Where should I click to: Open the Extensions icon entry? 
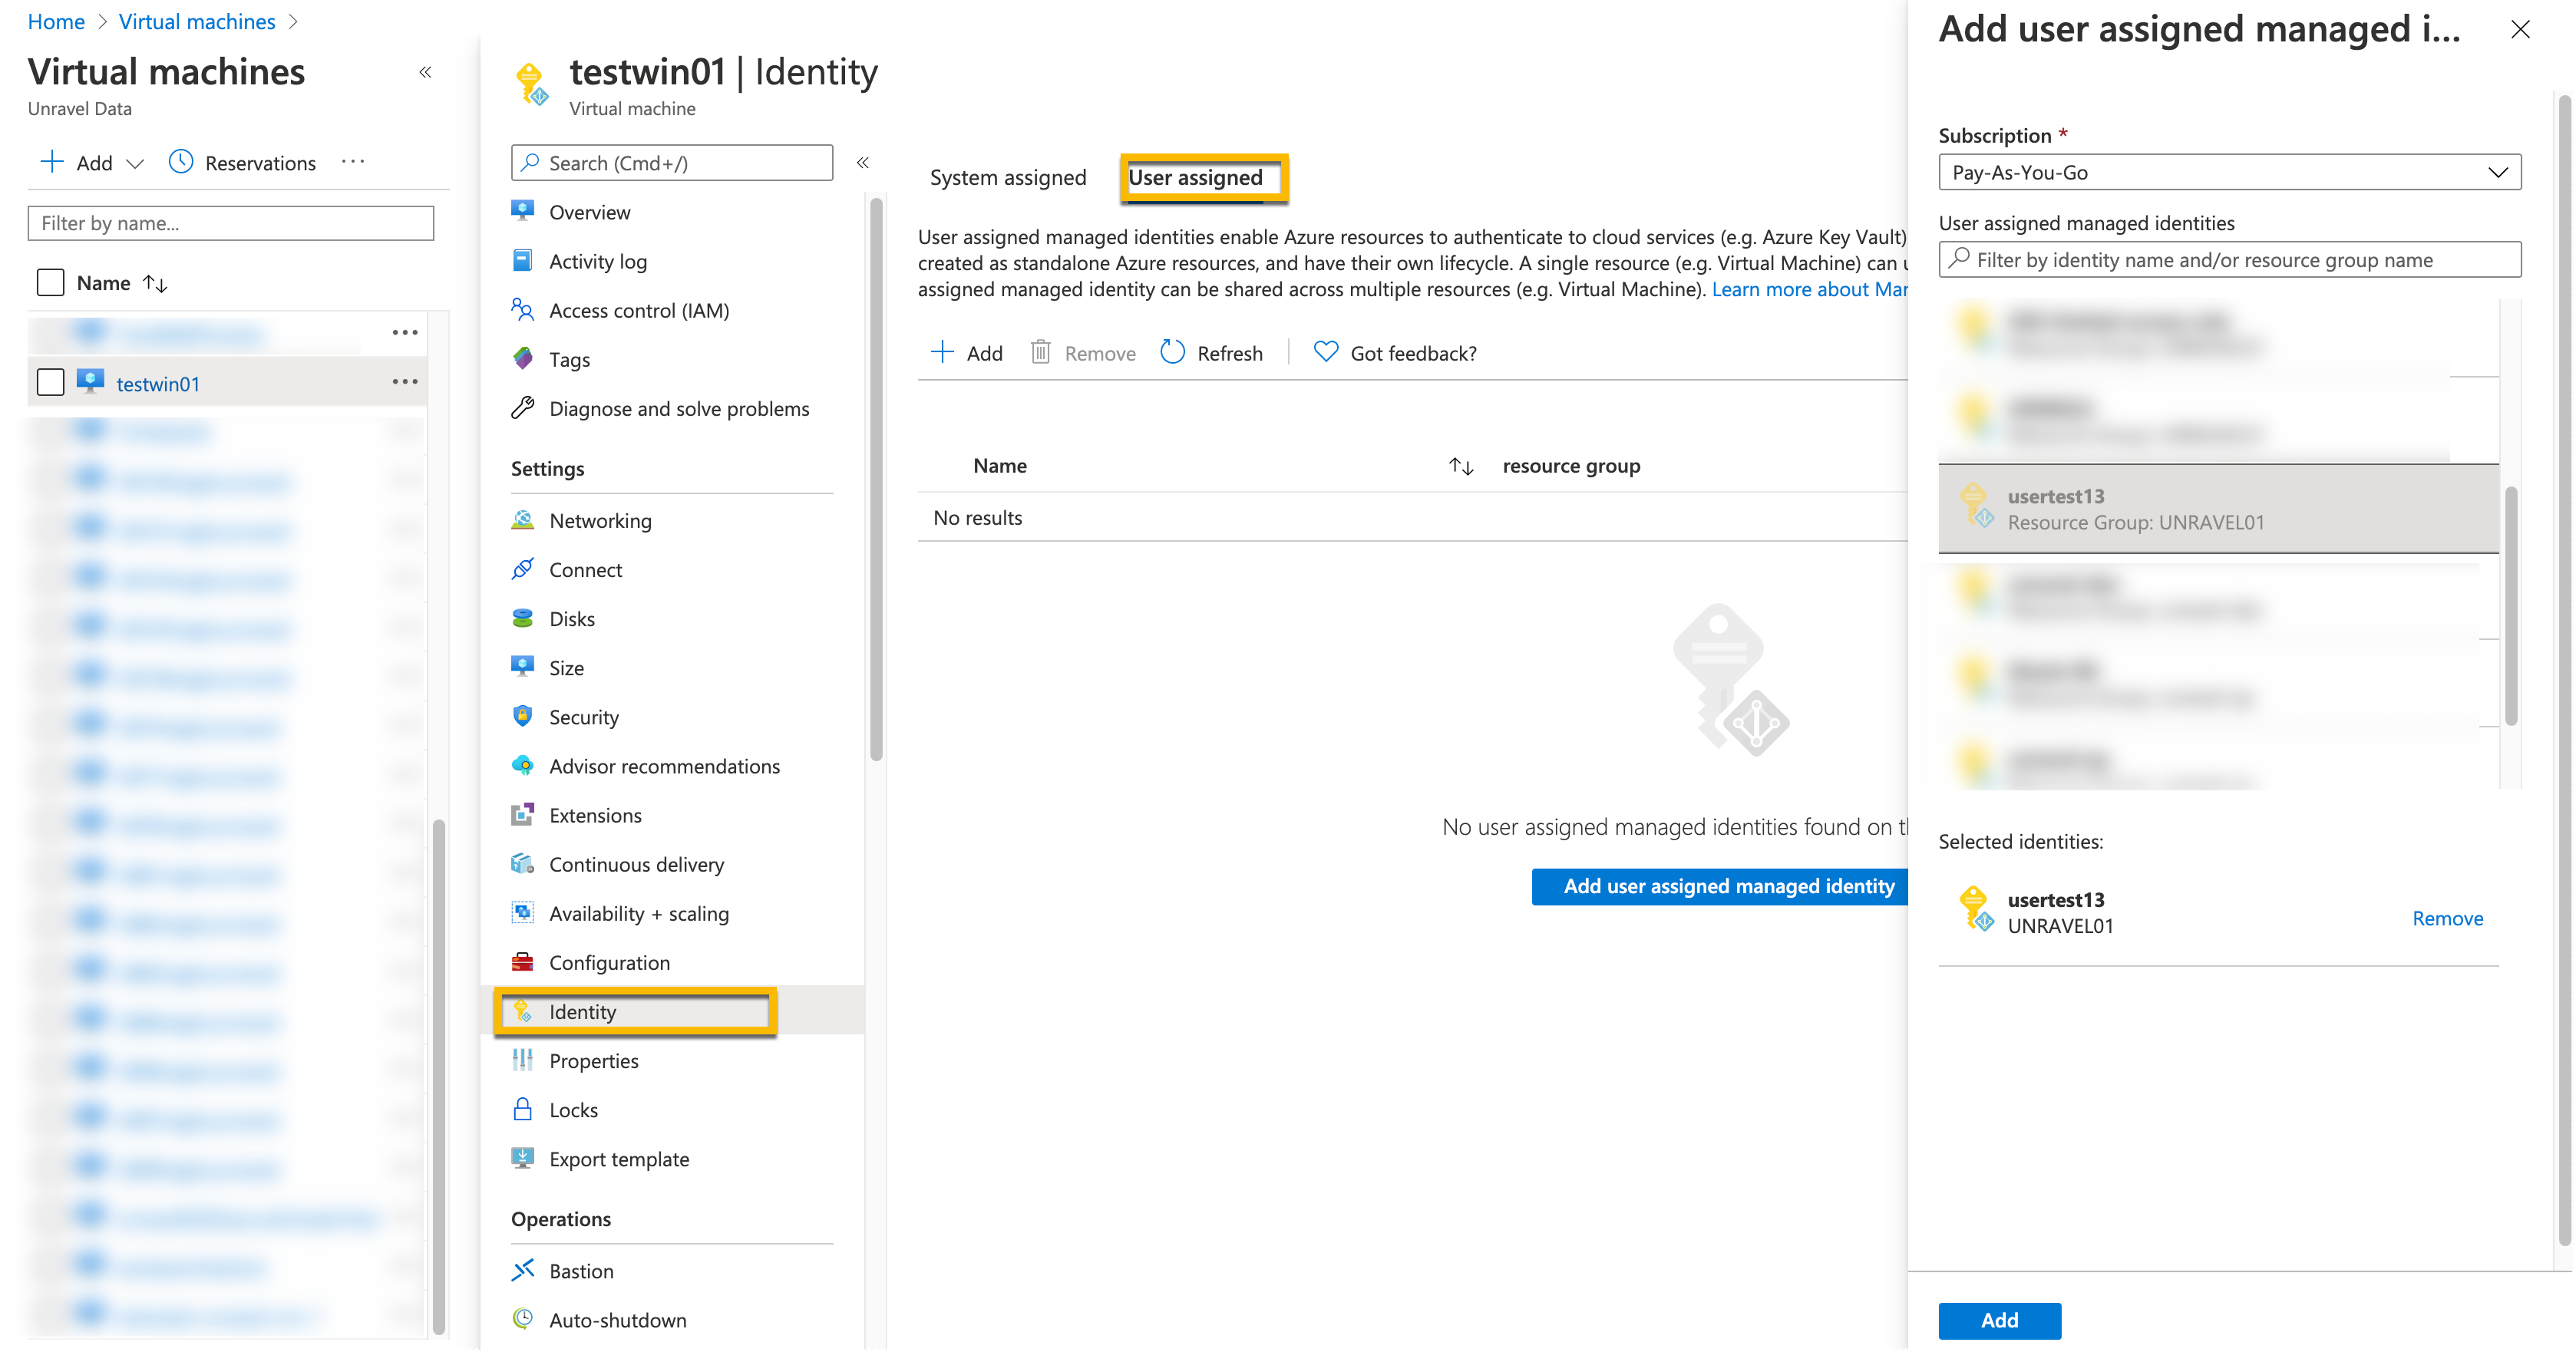[x=522, y=814]
